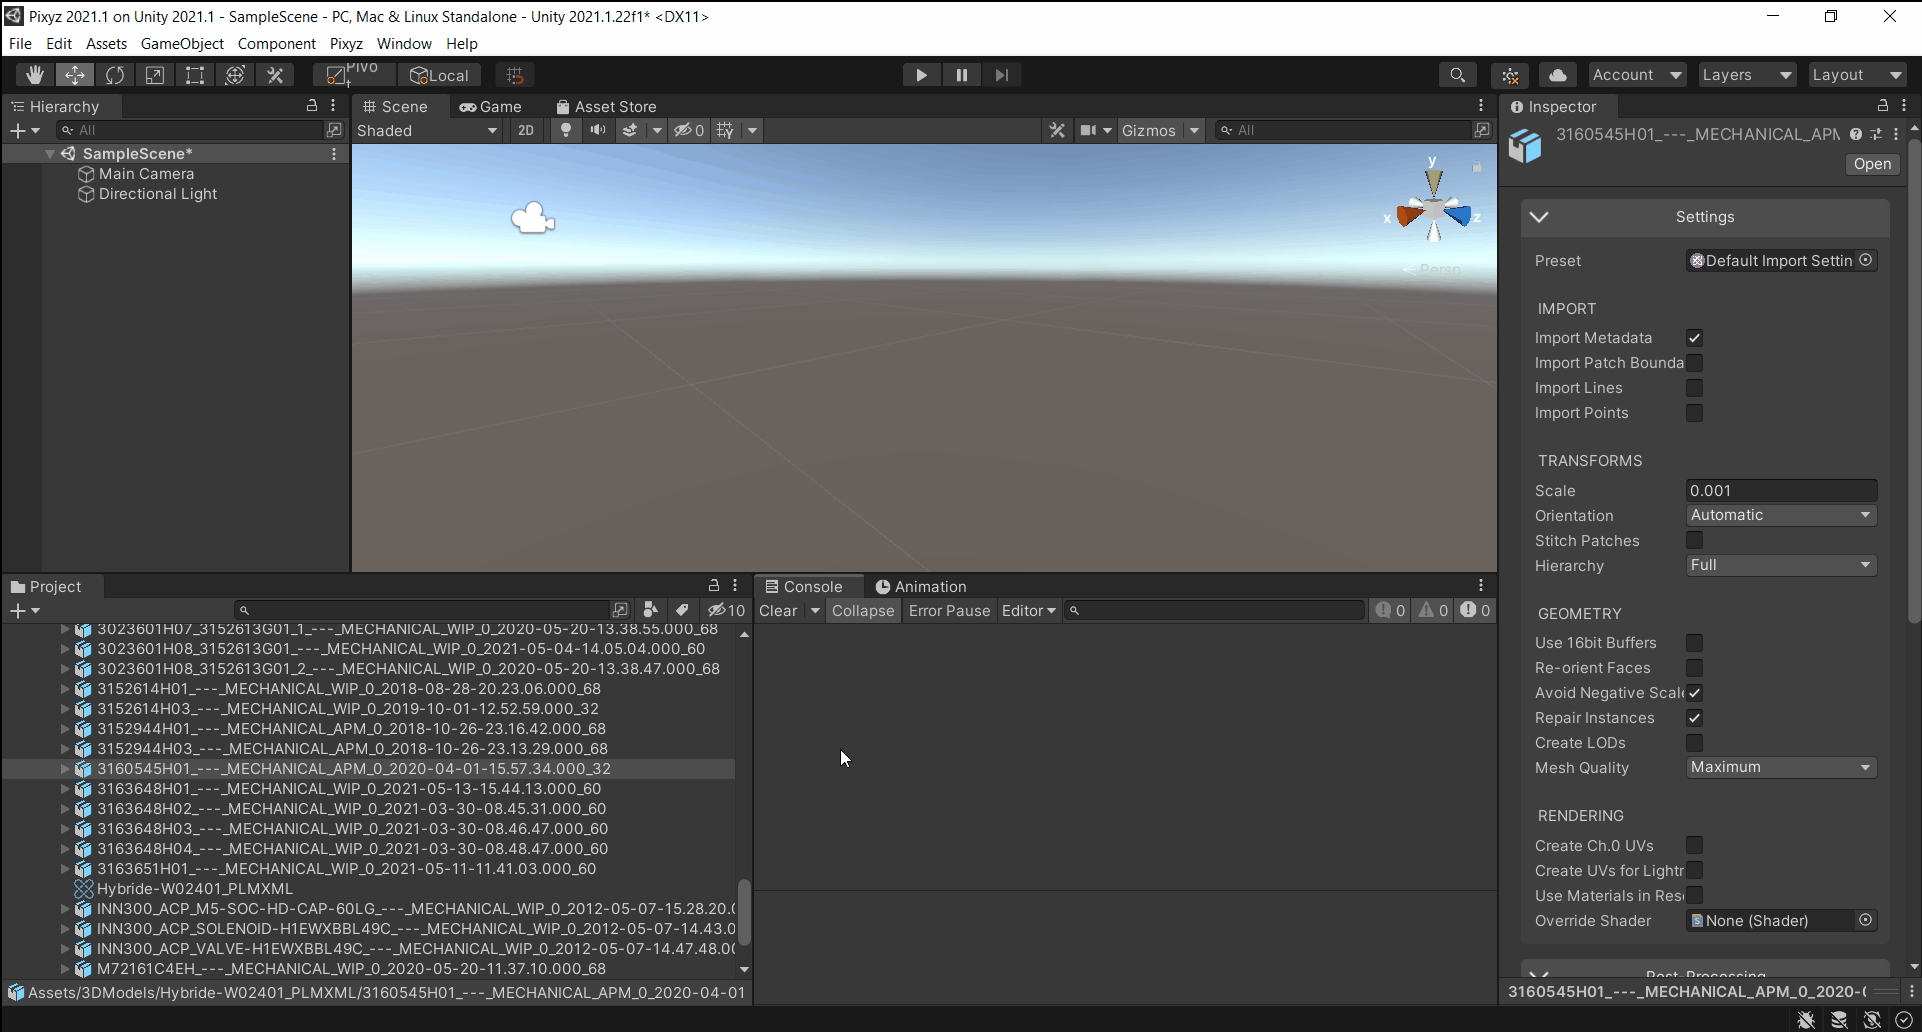Enable Create LODs checkbox
The width and height of the screenshot is (1922, 1032).
pos(1694,743)
